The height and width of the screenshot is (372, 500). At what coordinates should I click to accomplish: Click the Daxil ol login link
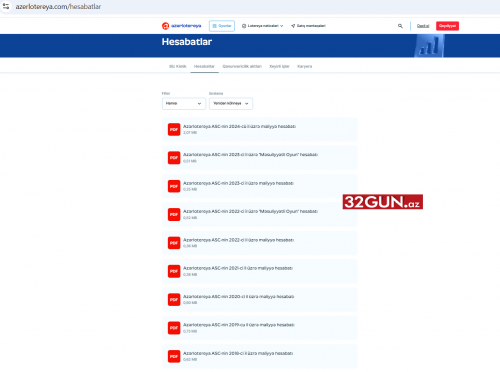click(423, 26)
